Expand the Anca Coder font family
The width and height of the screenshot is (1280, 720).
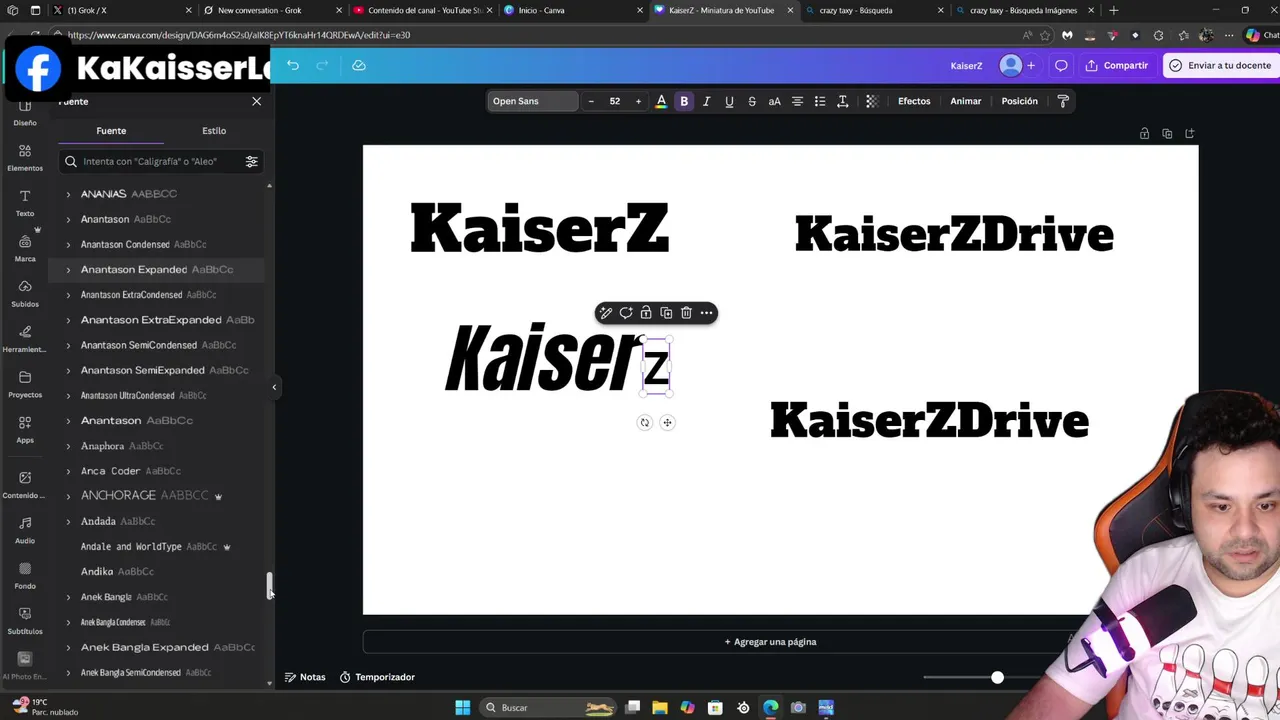69,471
